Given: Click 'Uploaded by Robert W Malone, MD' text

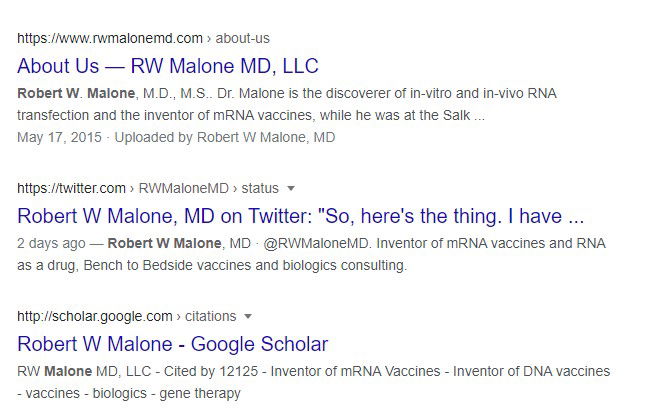Looking at the screenshot, I should click(225, 137).
